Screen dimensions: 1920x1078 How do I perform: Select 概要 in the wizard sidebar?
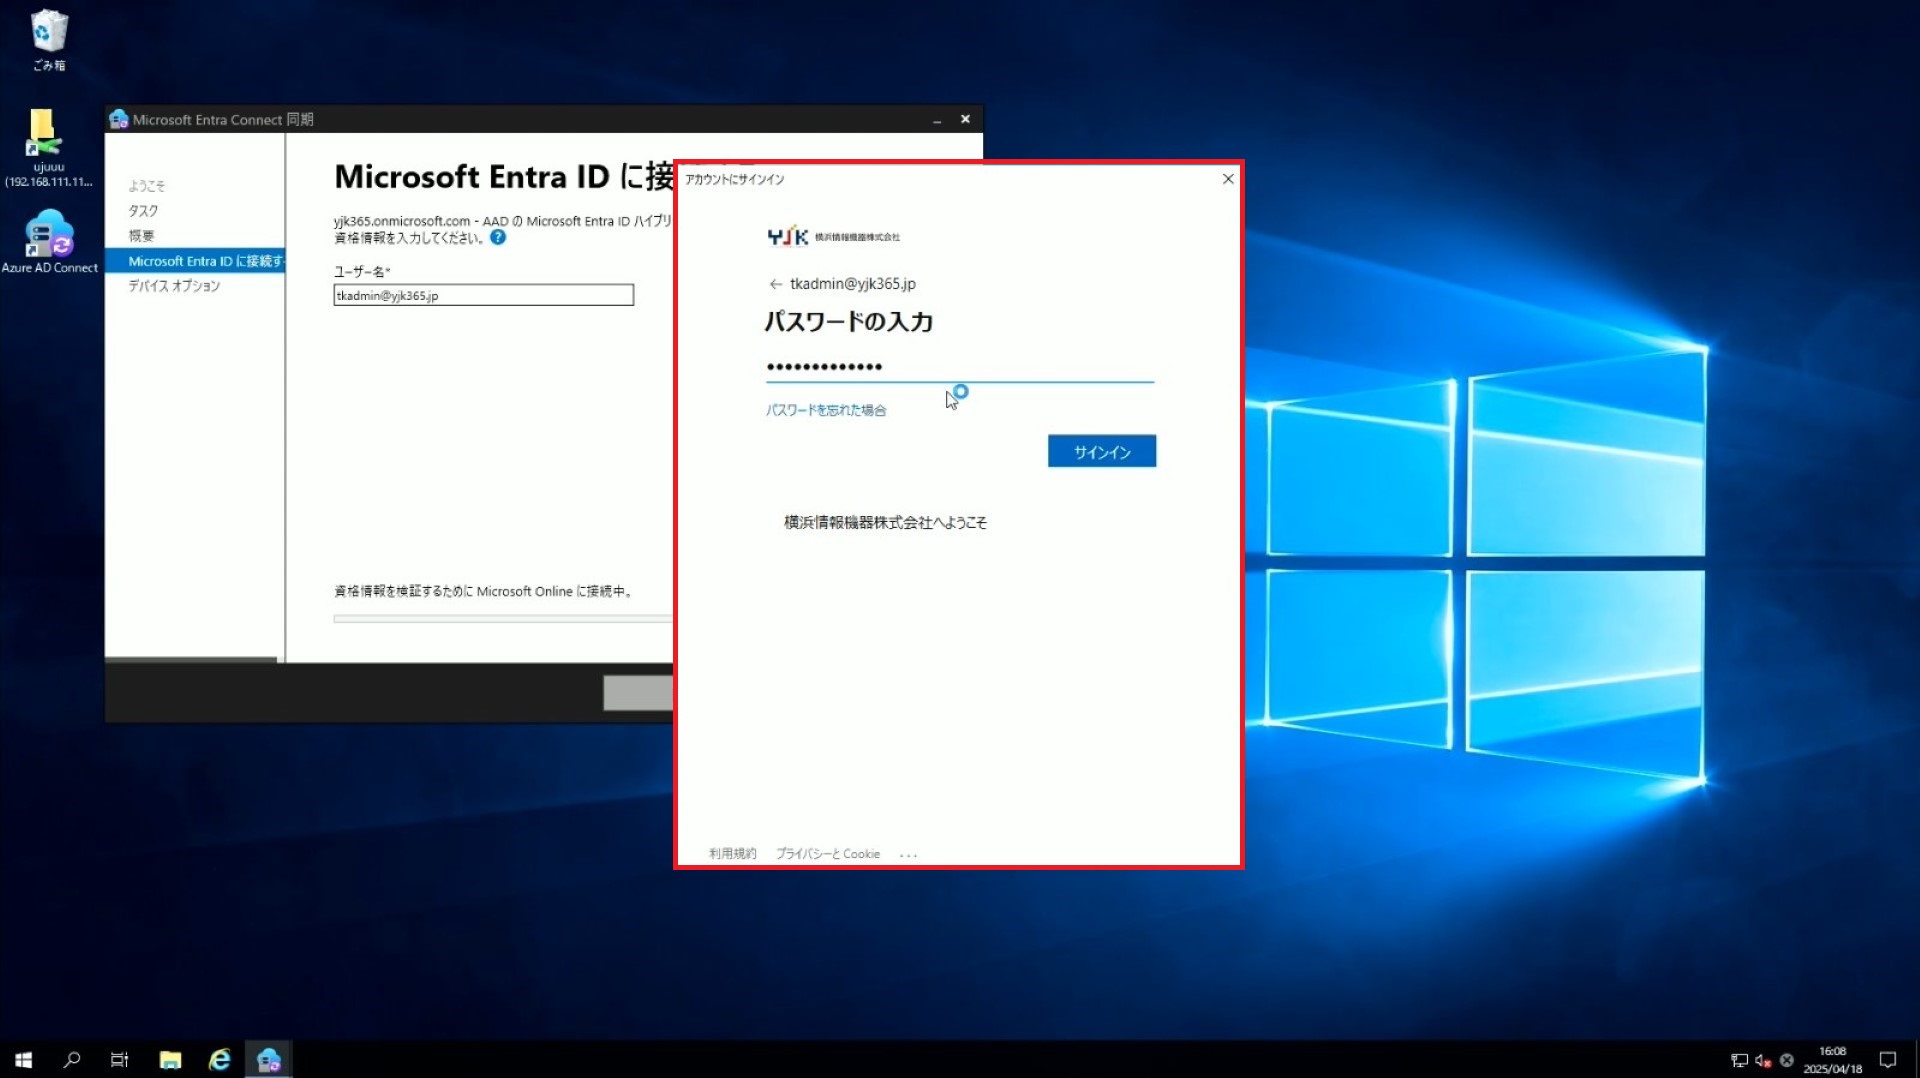[x=141, y=236]
